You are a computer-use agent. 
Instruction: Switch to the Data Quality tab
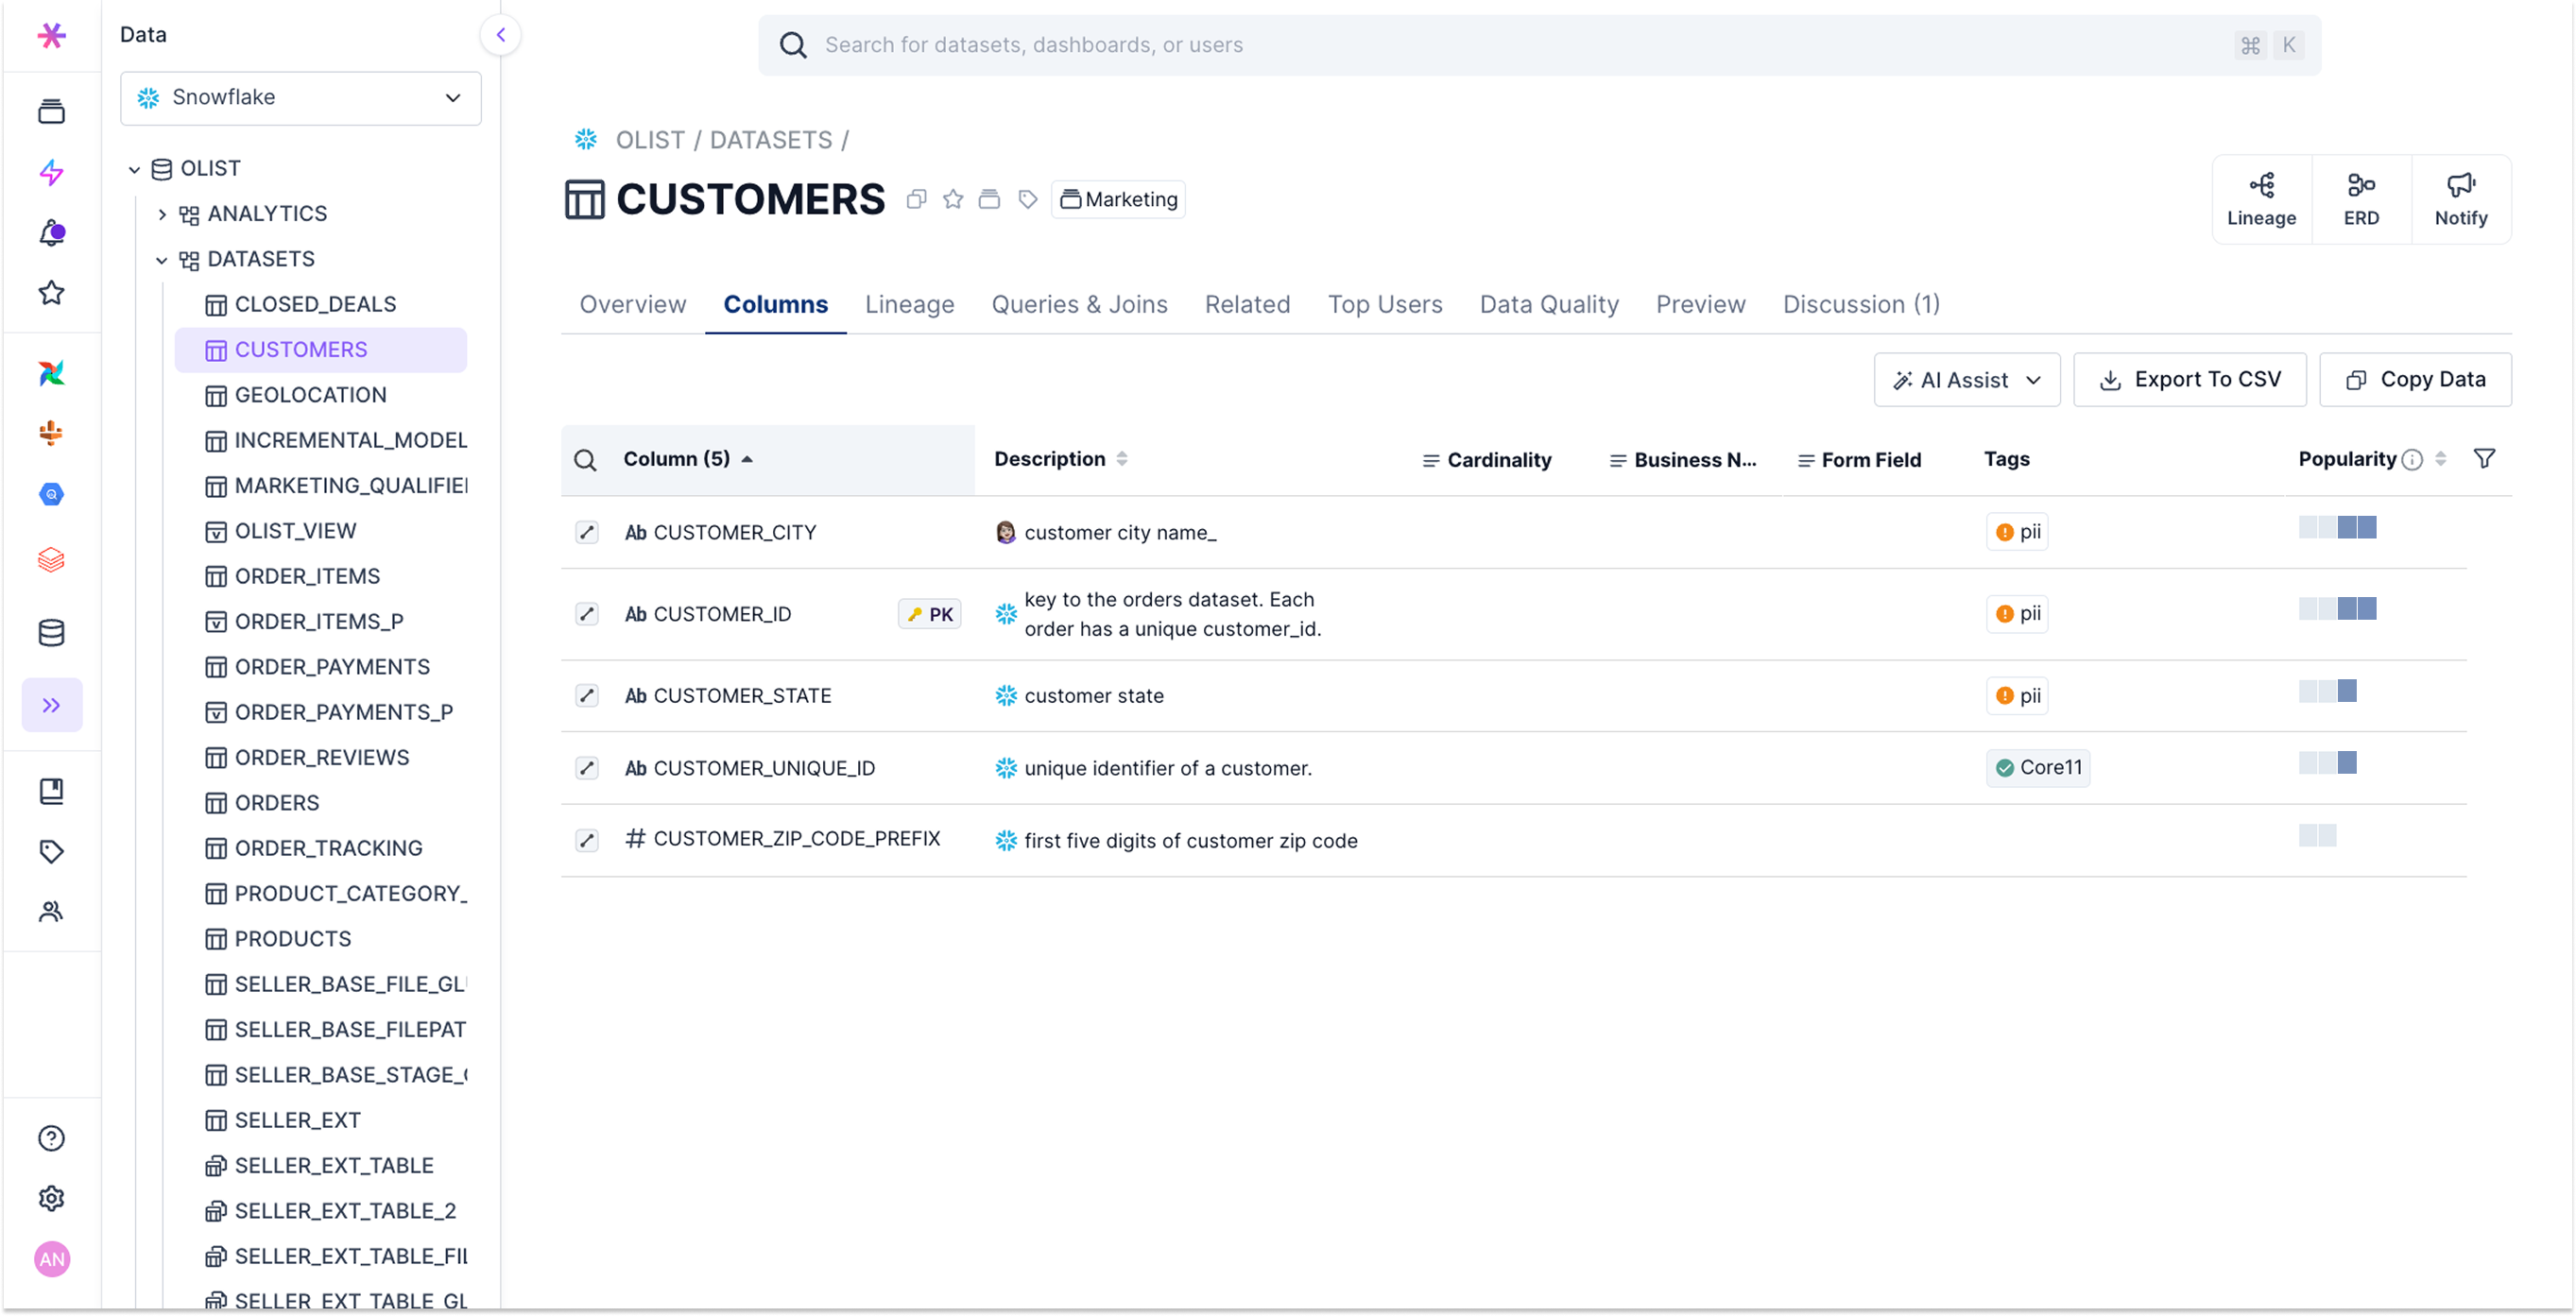point(1548,304)
